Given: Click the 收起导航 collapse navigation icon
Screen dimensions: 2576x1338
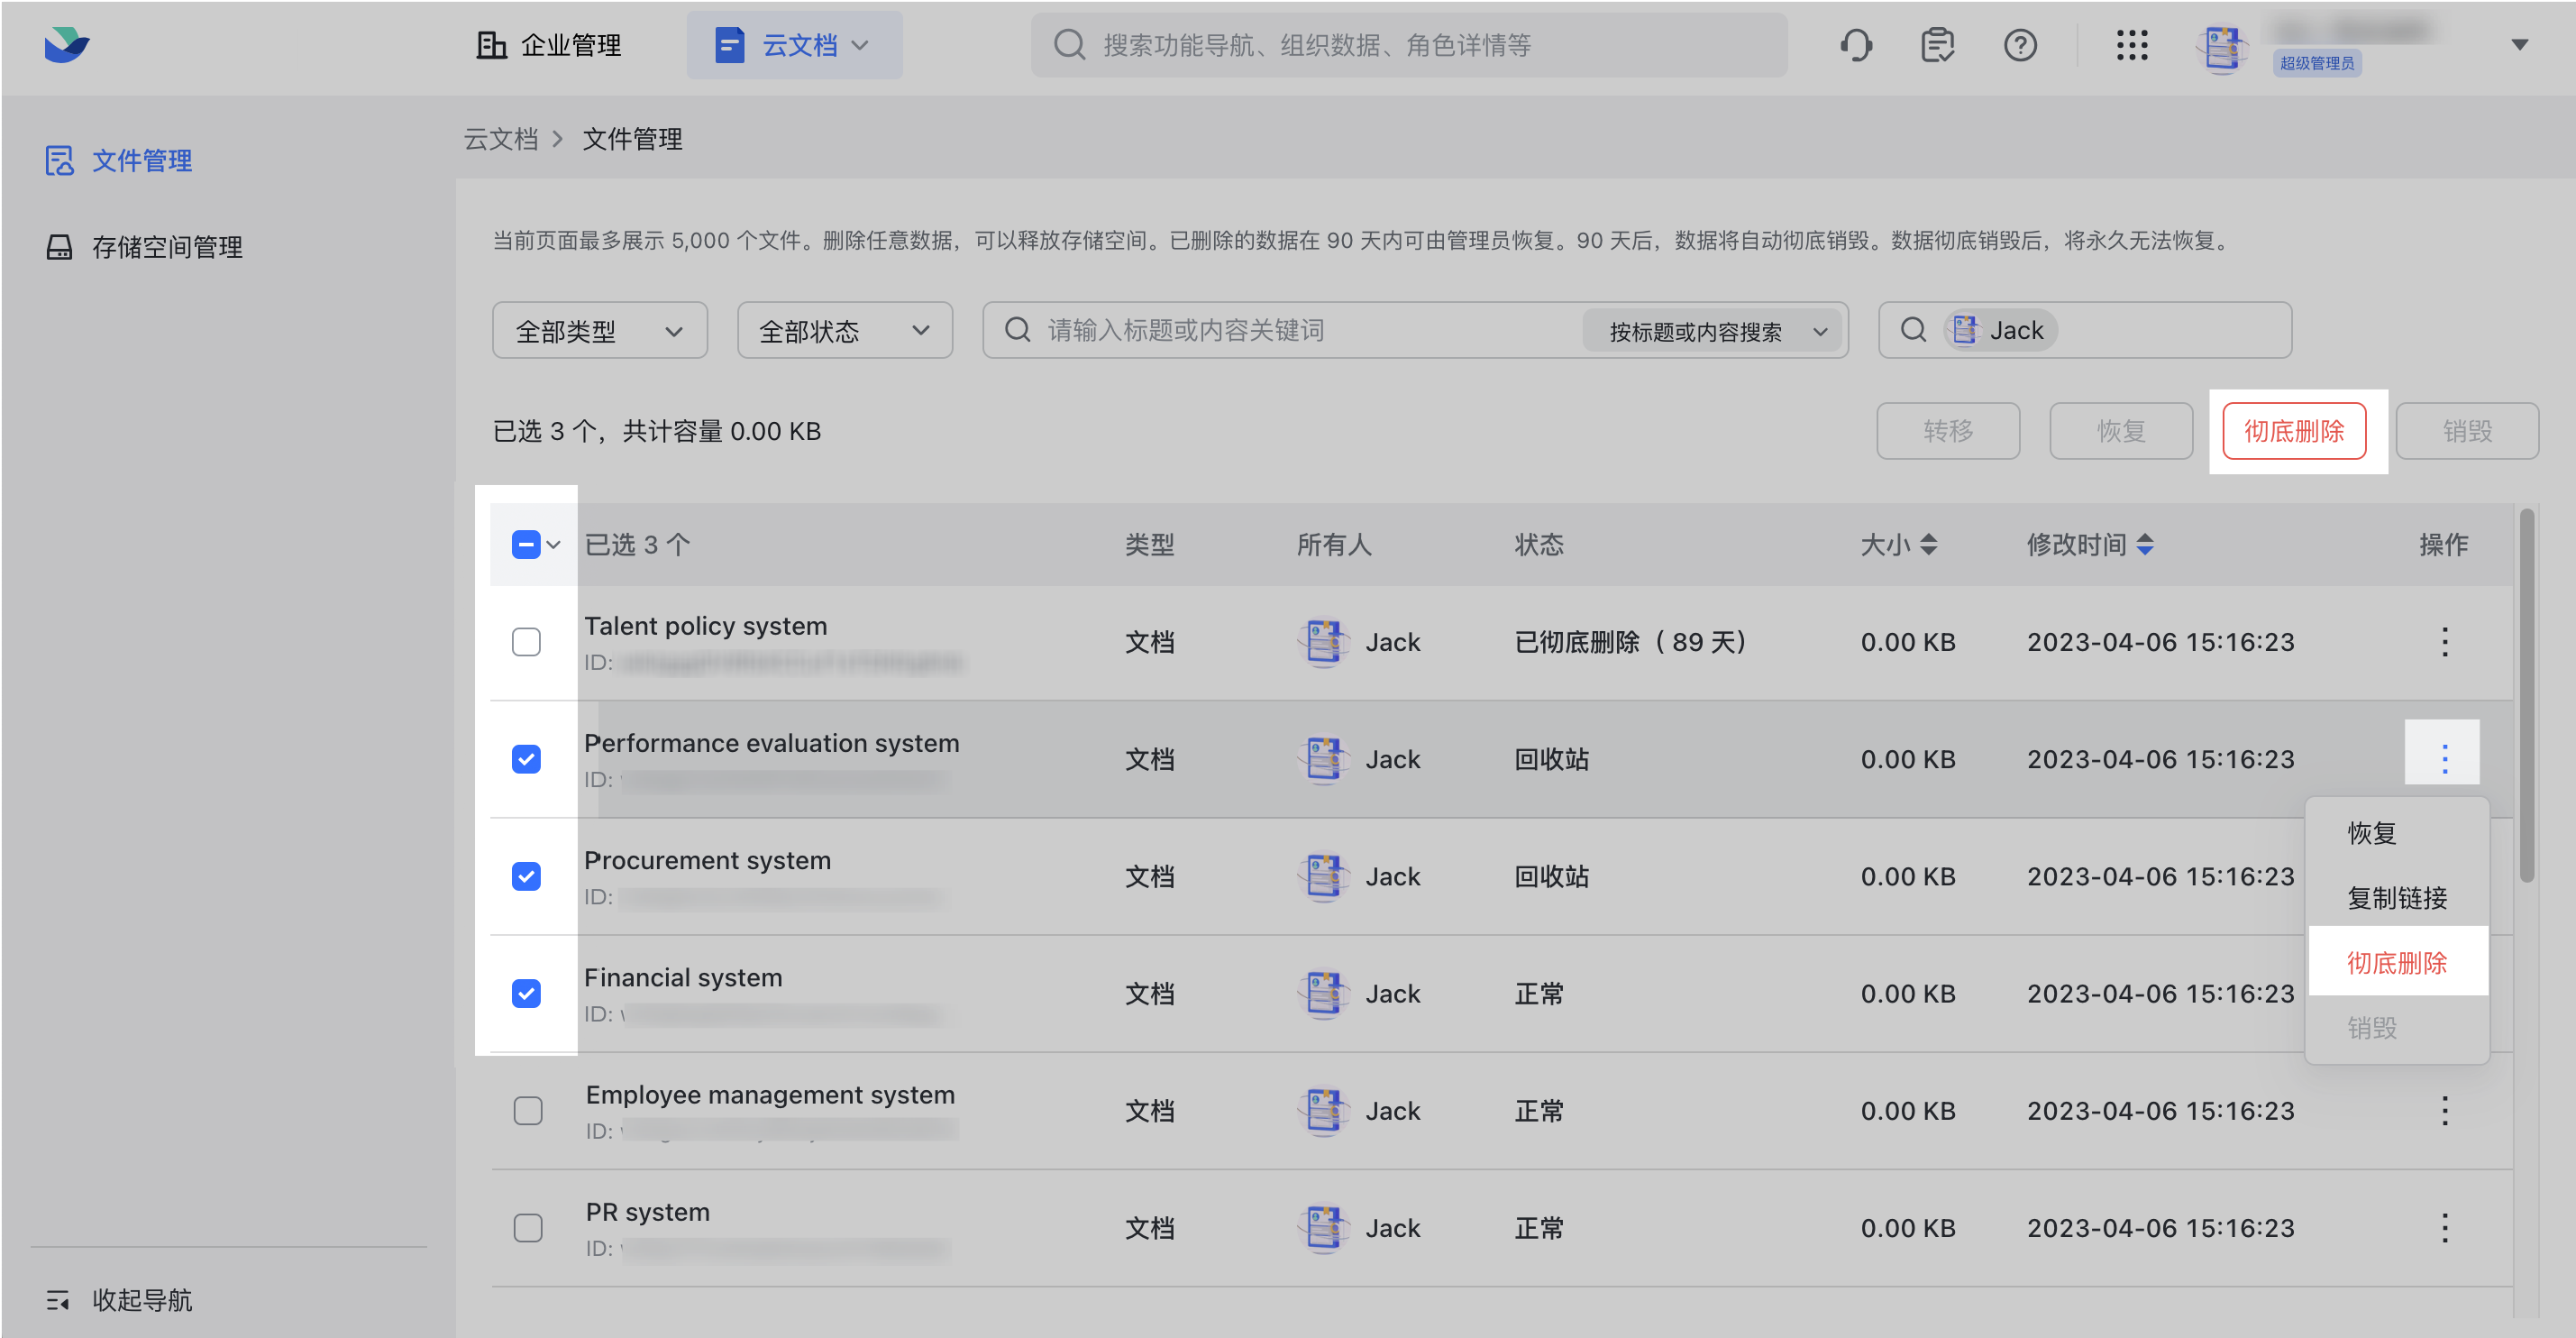Looking at the screenshot, I should click(x=58, y=1299).
